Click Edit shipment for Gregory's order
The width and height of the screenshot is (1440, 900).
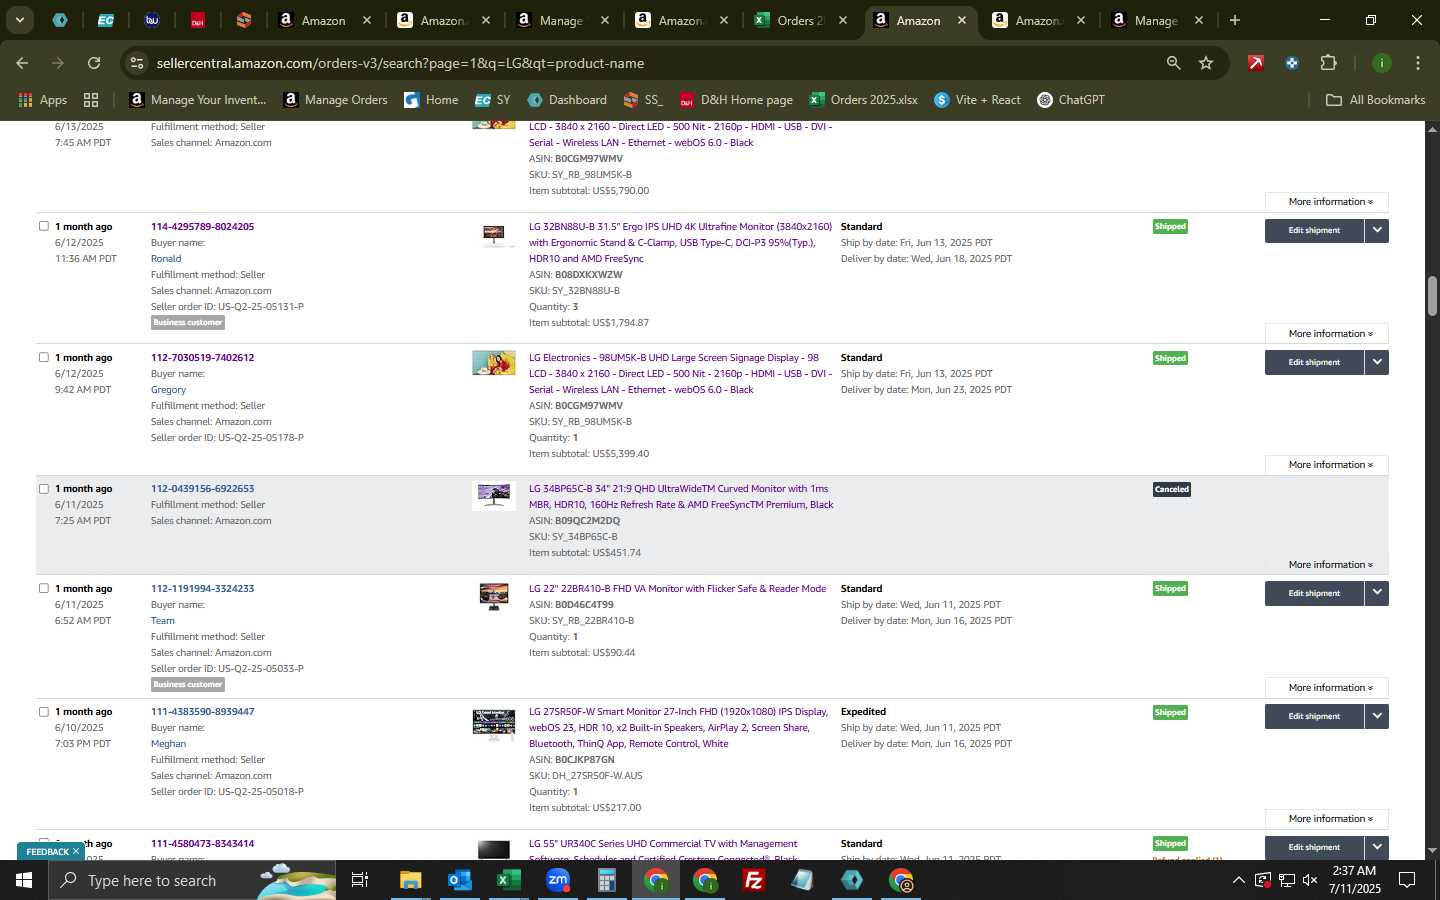1314,362
